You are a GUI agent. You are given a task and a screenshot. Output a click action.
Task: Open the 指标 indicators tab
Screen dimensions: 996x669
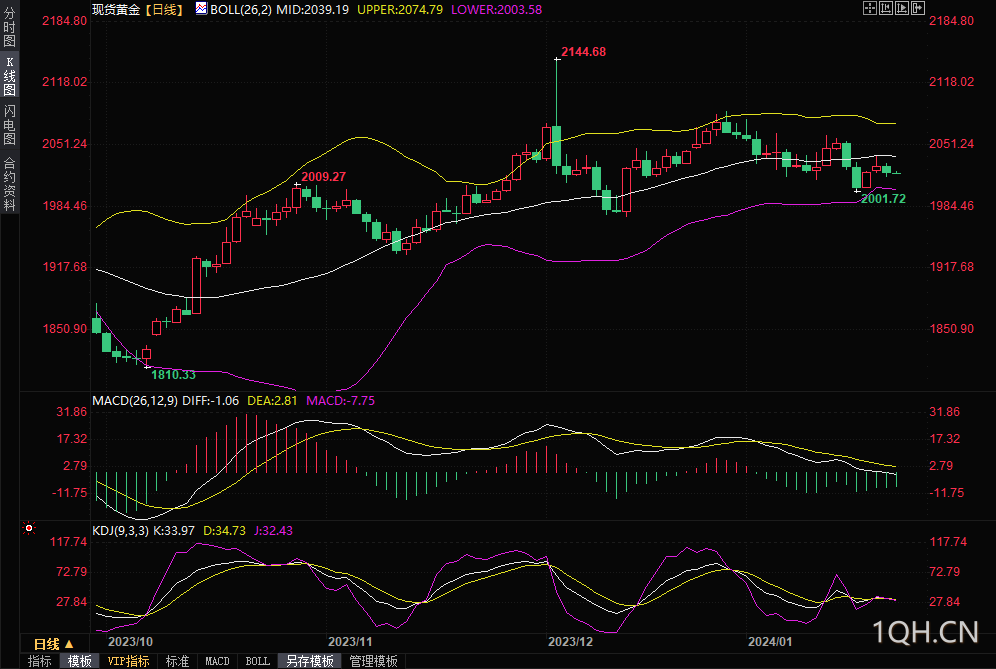point(39,661)
